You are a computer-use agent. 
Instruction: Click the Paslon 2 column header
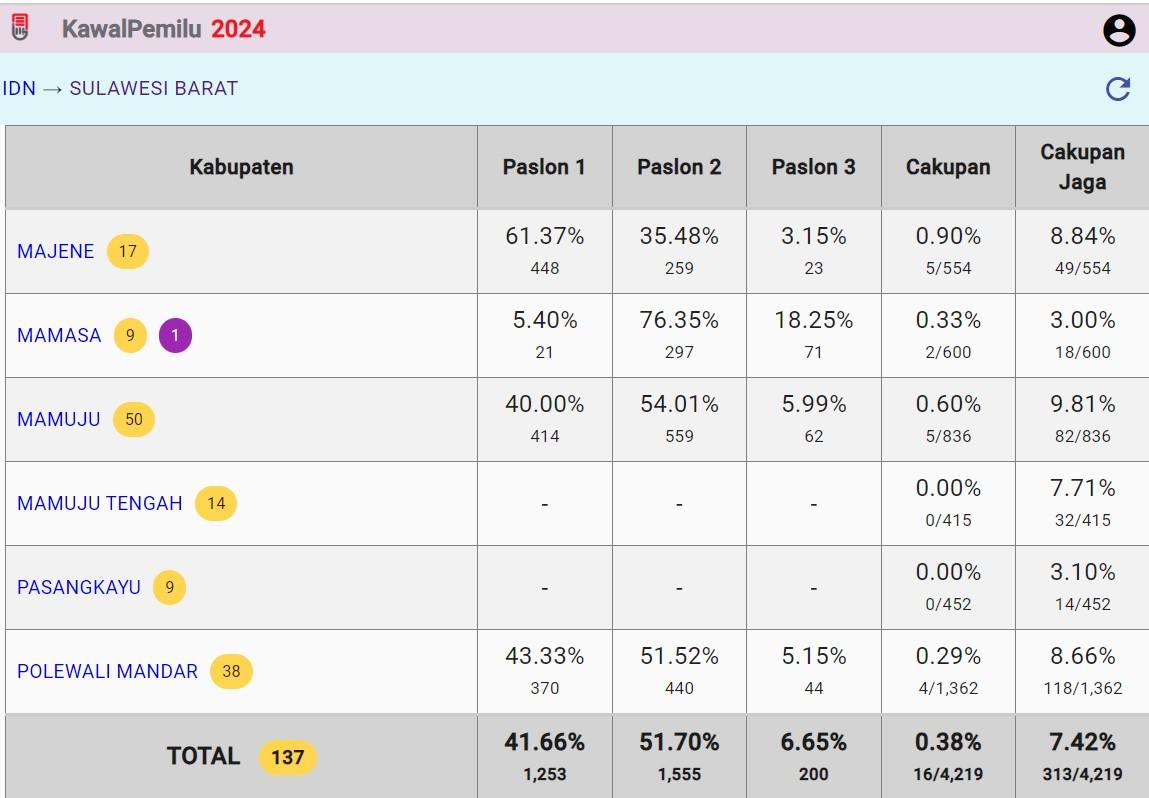click(x=679, y=167)
